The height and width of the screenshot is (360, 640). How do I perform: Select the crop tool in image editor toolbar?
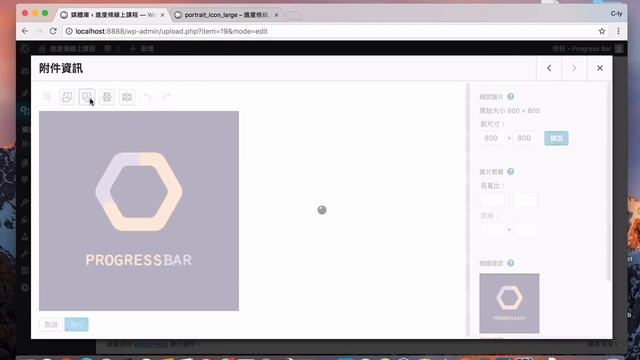point(47,97)
